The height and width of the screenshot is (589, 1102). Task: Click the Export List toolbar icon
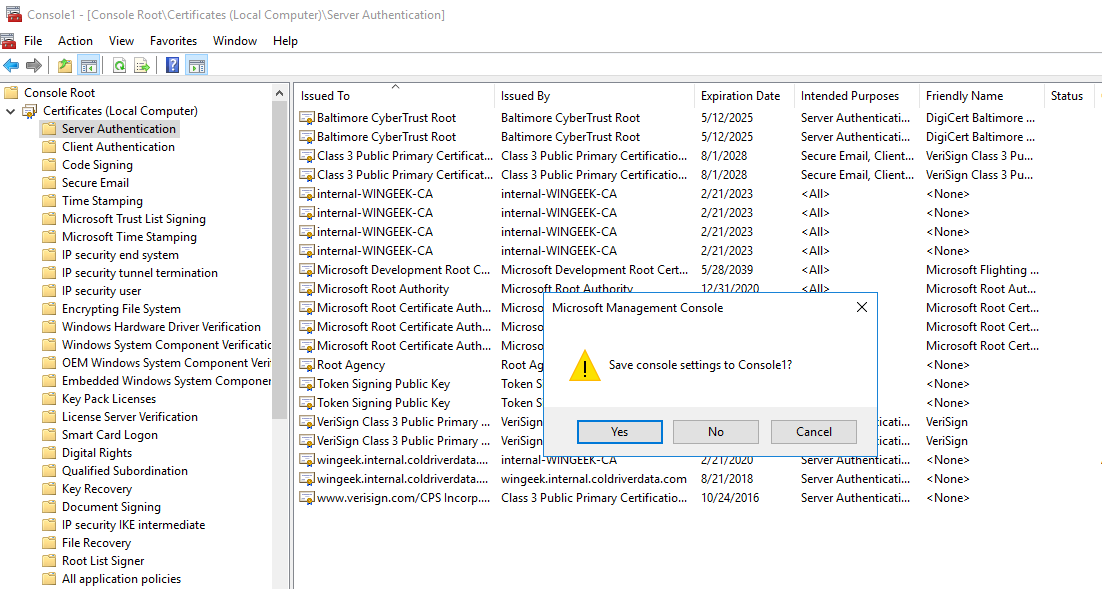click(142, 66)
